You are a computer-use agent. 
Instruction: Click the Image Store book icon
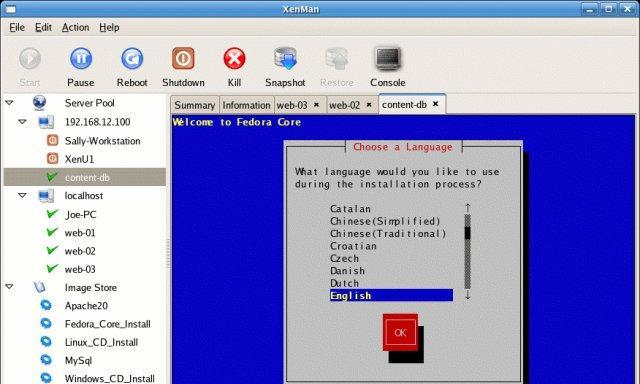click(40, 287)
